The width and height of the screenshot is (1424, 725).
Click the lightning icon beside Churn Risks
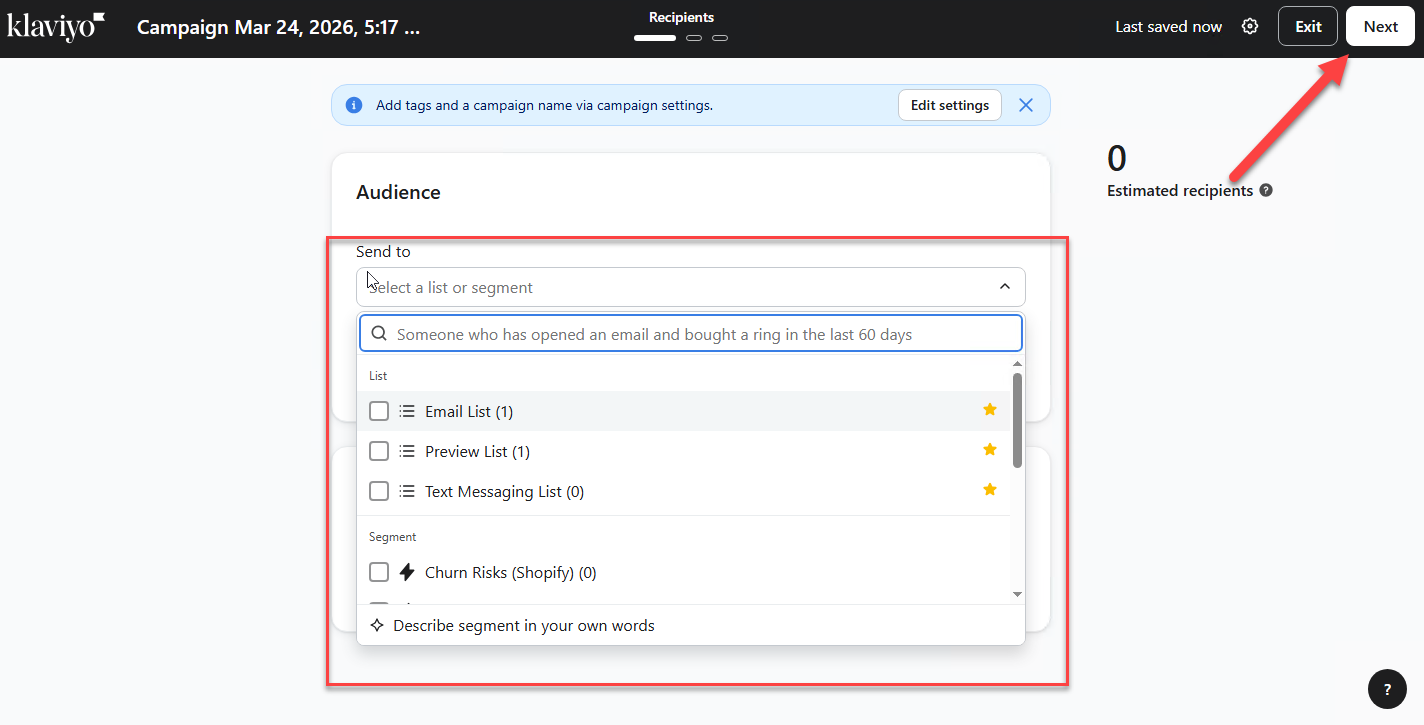coord(407,572)
